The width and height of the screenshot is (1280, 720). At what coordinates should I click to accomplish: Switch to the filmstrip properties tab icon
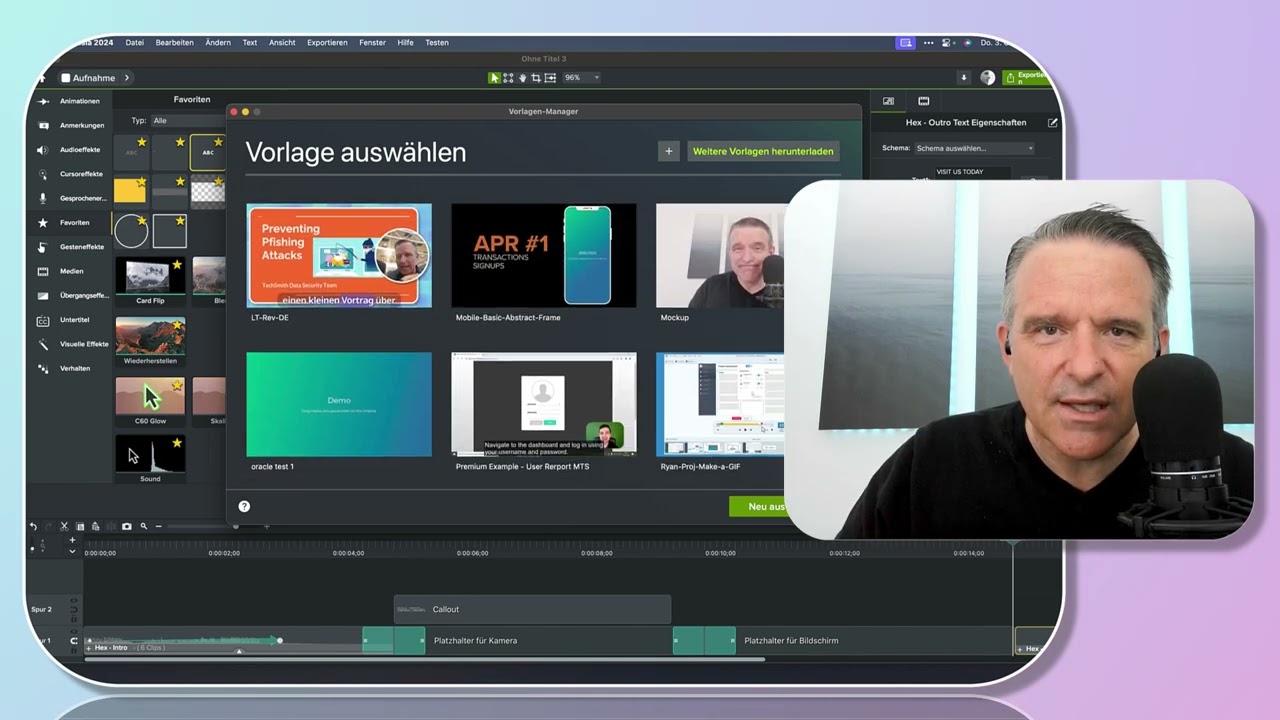[923, 101]
